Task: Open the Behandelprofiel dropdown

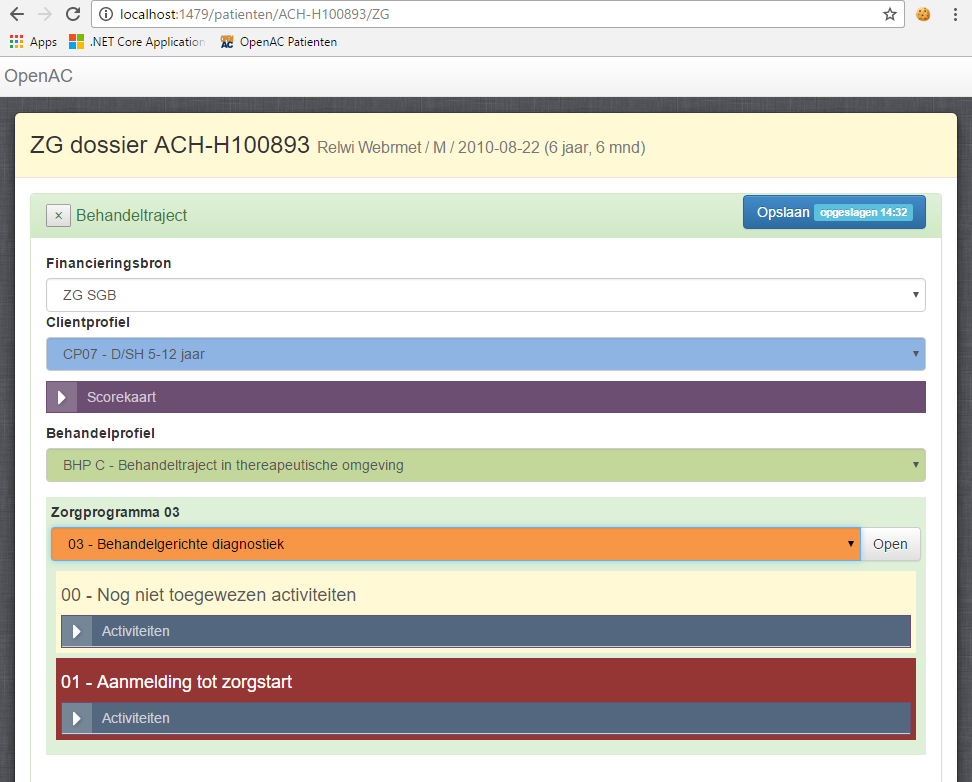Action: [485, 465]
